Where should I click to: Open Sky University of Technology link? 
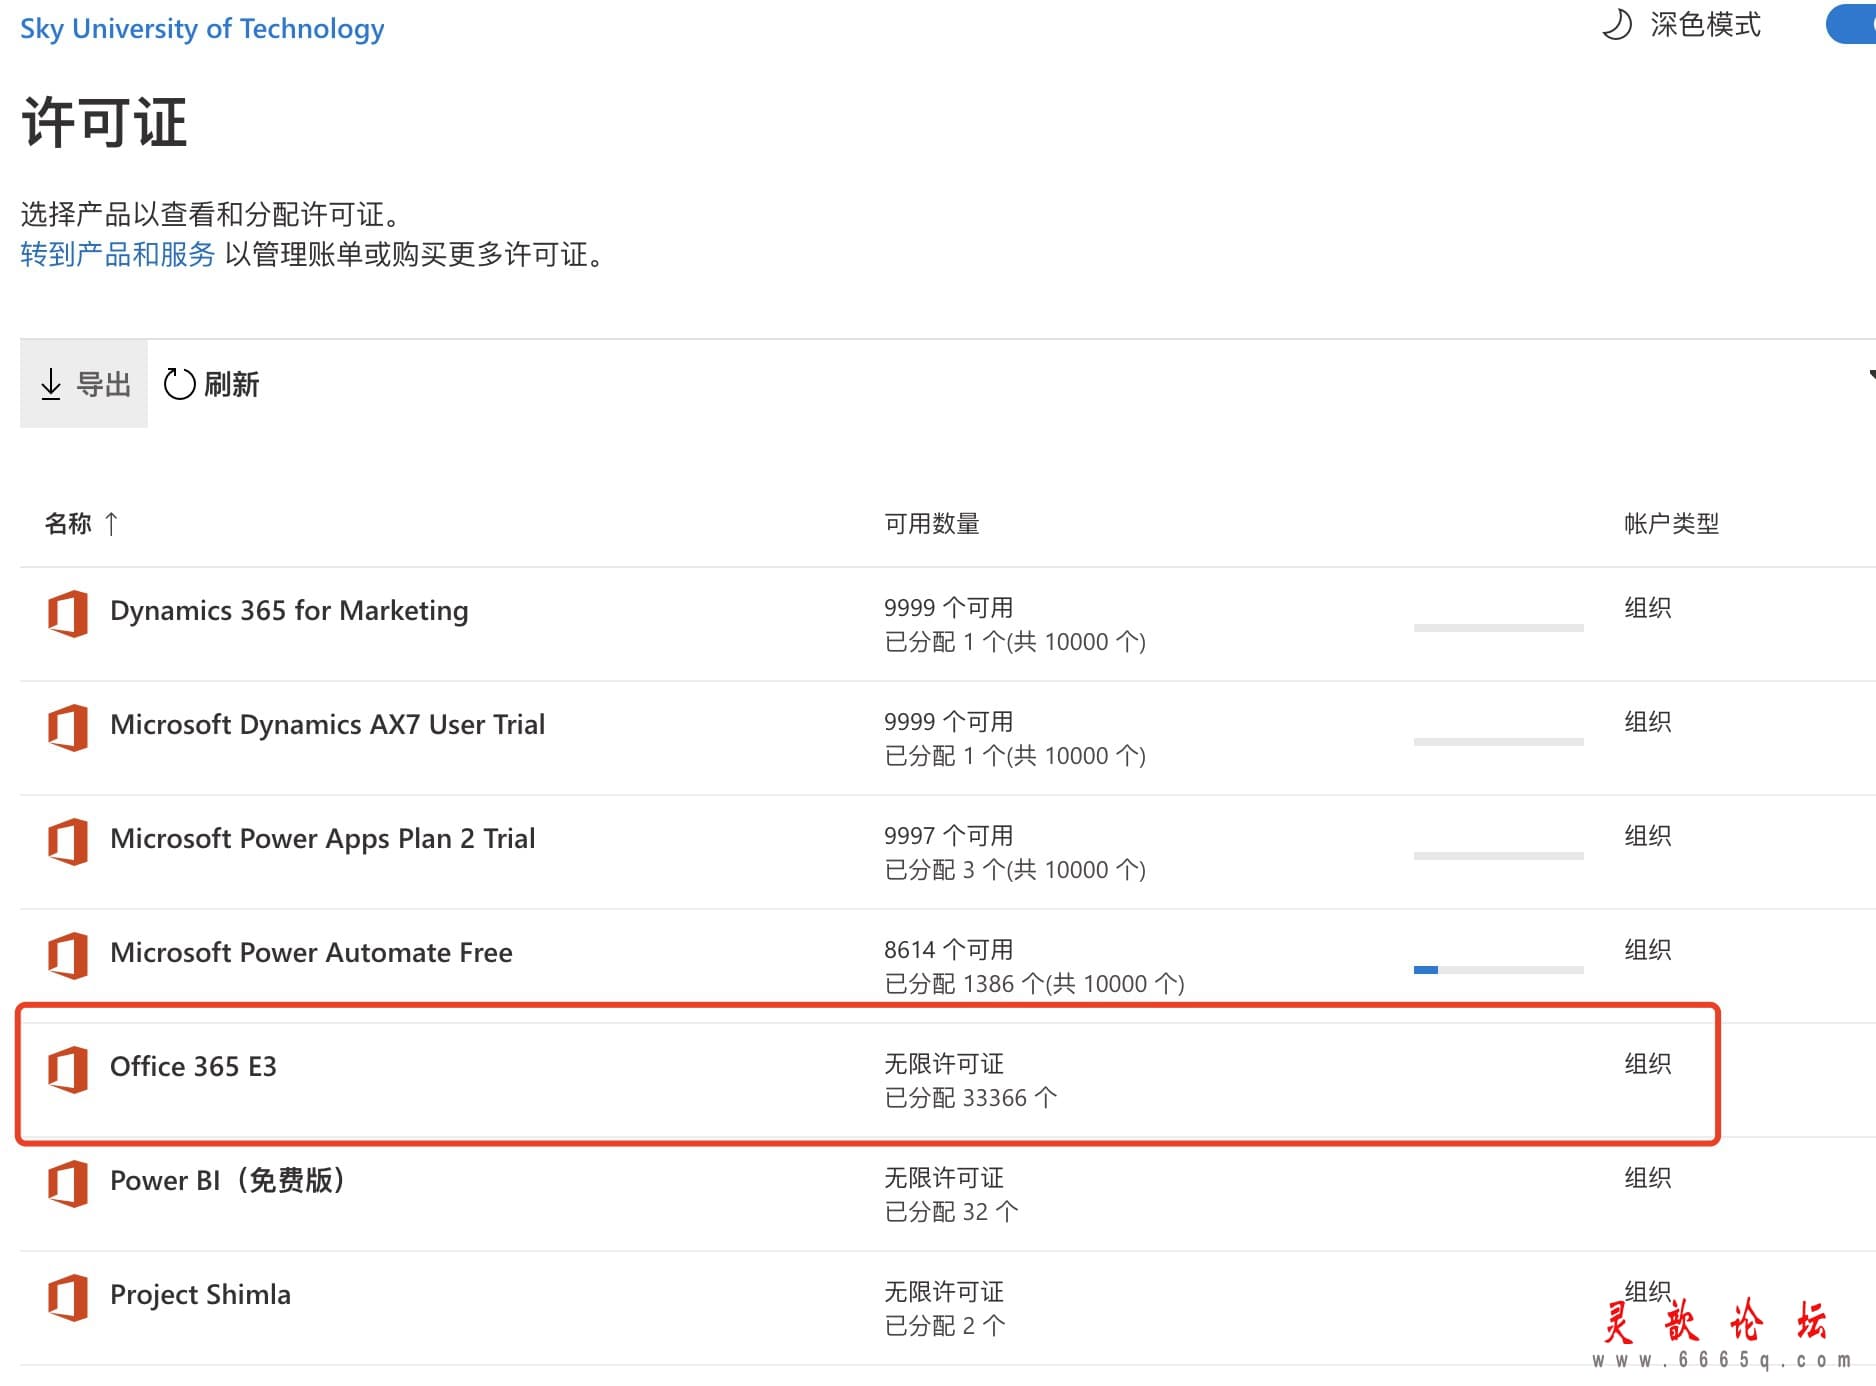point(202,28)
